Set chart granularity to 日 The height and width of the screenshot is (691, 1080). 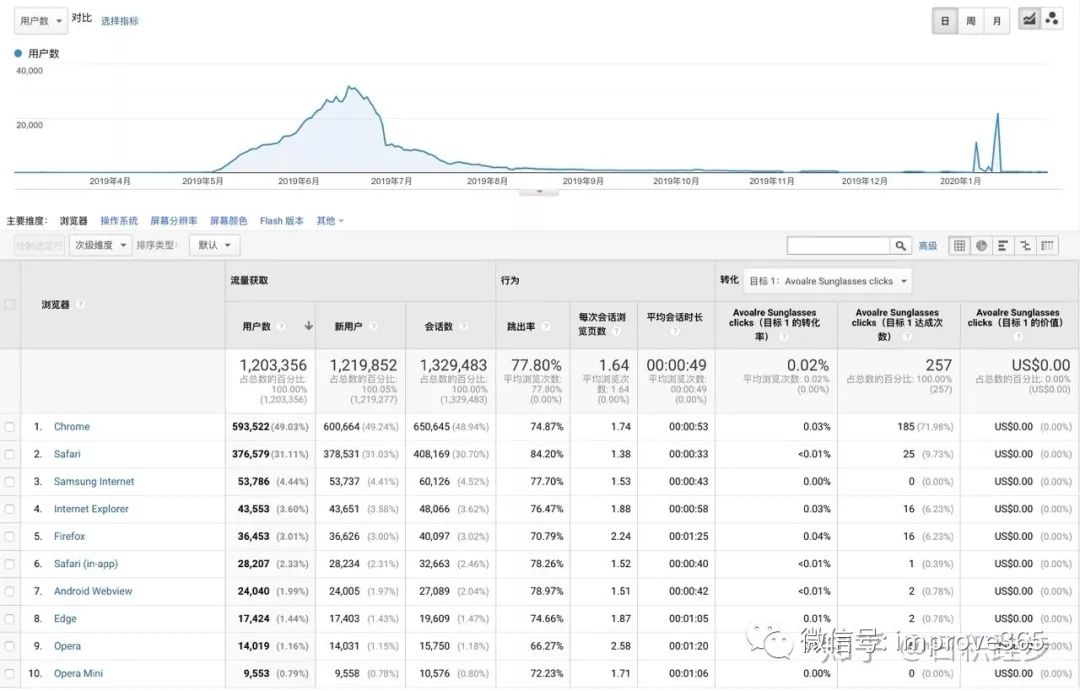(945, 21)
